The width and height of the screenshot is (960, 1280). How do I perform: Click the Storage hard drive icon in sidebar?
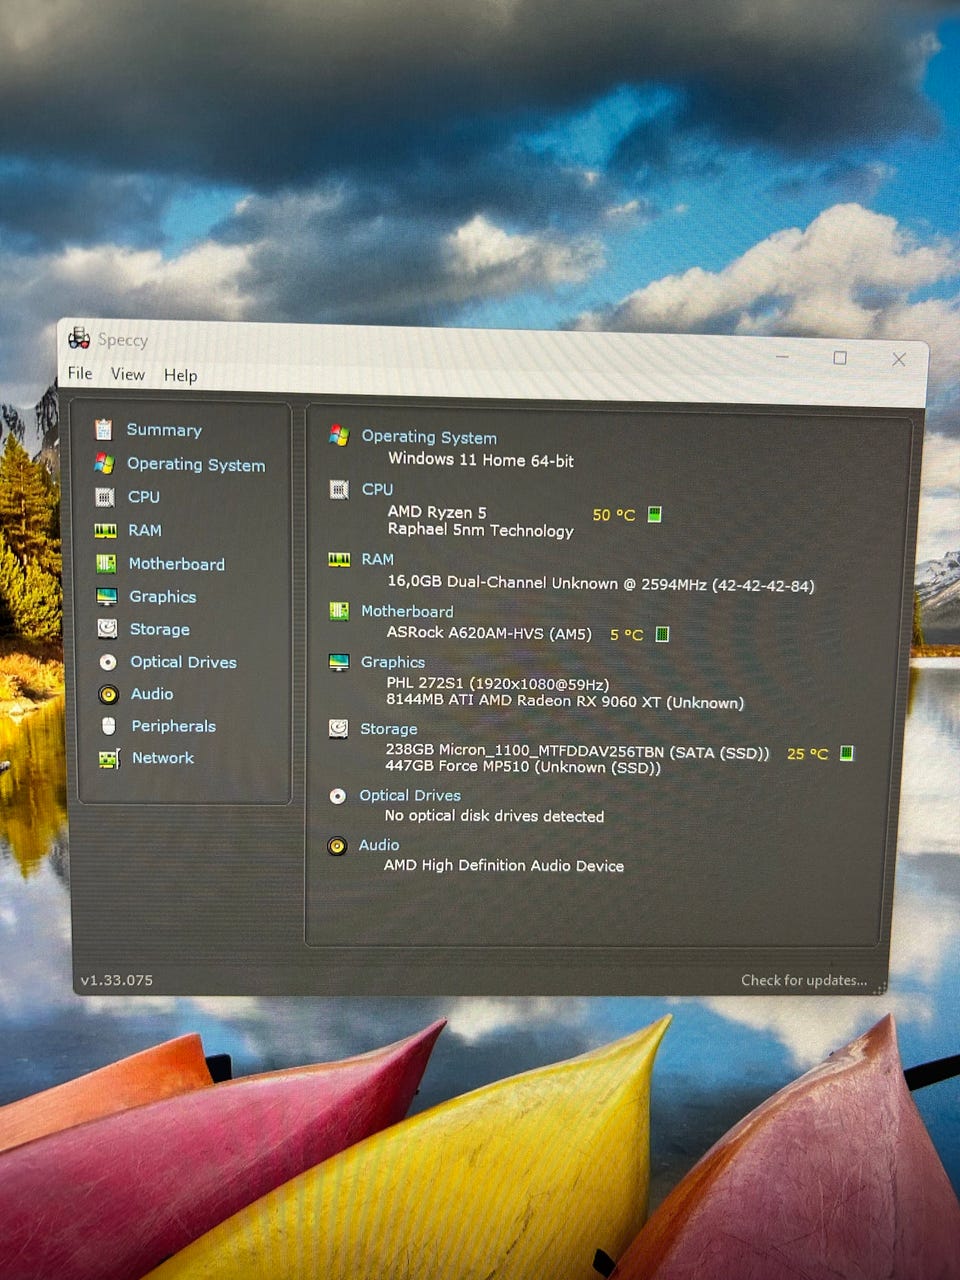tap(107, 629)
